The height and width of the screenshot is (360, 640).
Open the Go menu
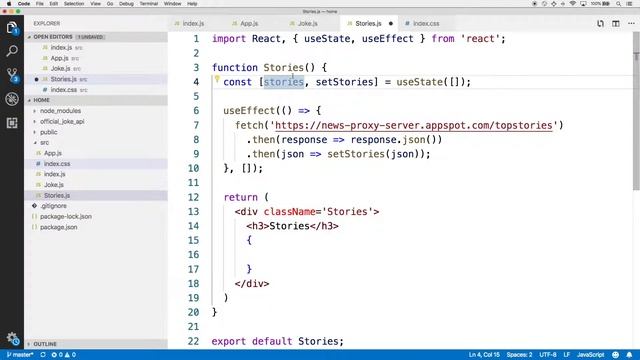click(x=110, y=4)
